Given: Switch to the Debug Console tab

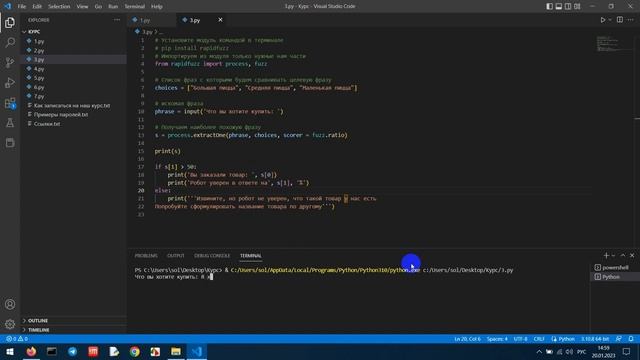Looking at the screenshot, I should 212,256.
